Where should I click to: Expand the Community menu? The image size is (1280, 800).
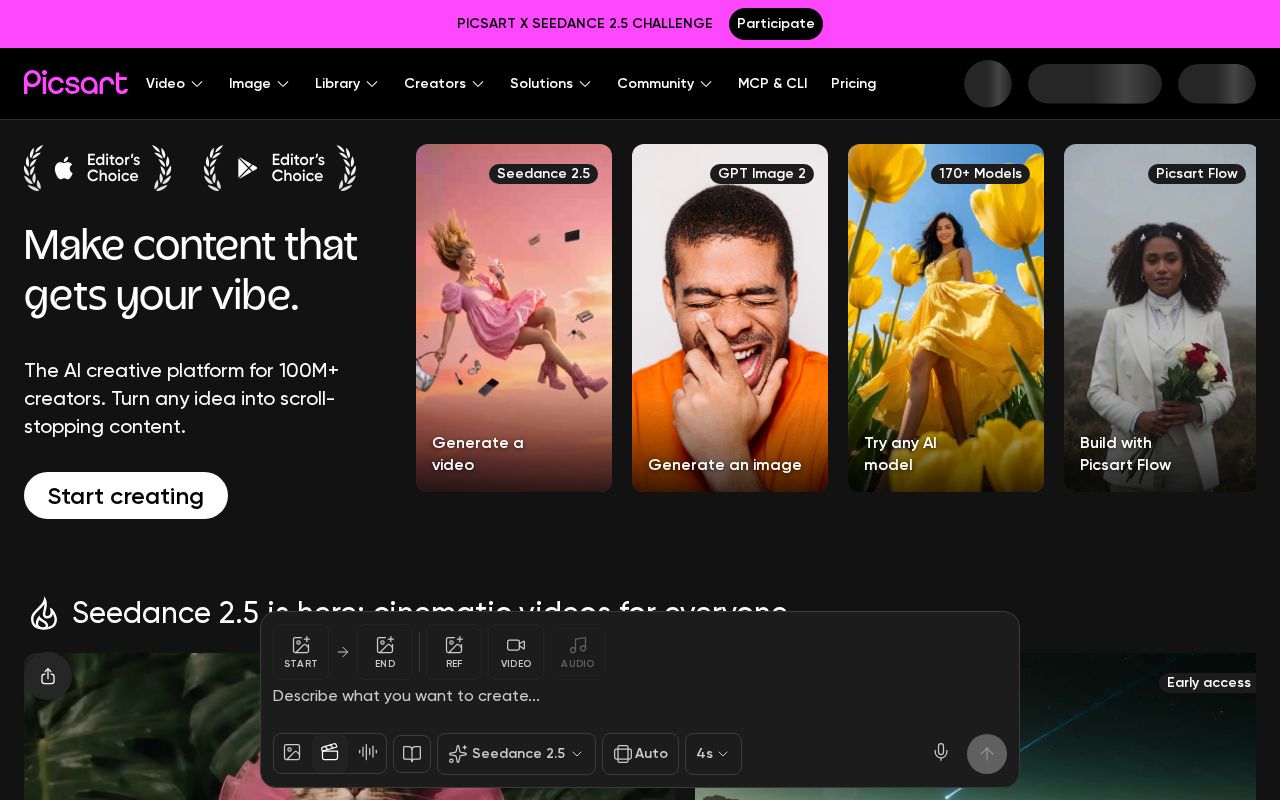tap(665, 84)
